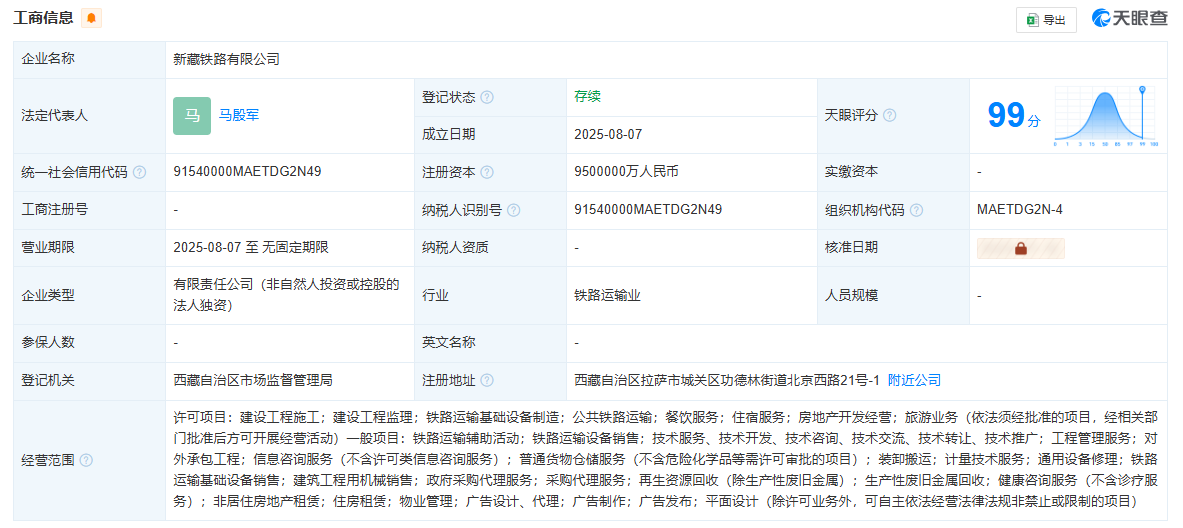
Task: Click help icon next to 组织机构代码
Action: tap(916, 210)
